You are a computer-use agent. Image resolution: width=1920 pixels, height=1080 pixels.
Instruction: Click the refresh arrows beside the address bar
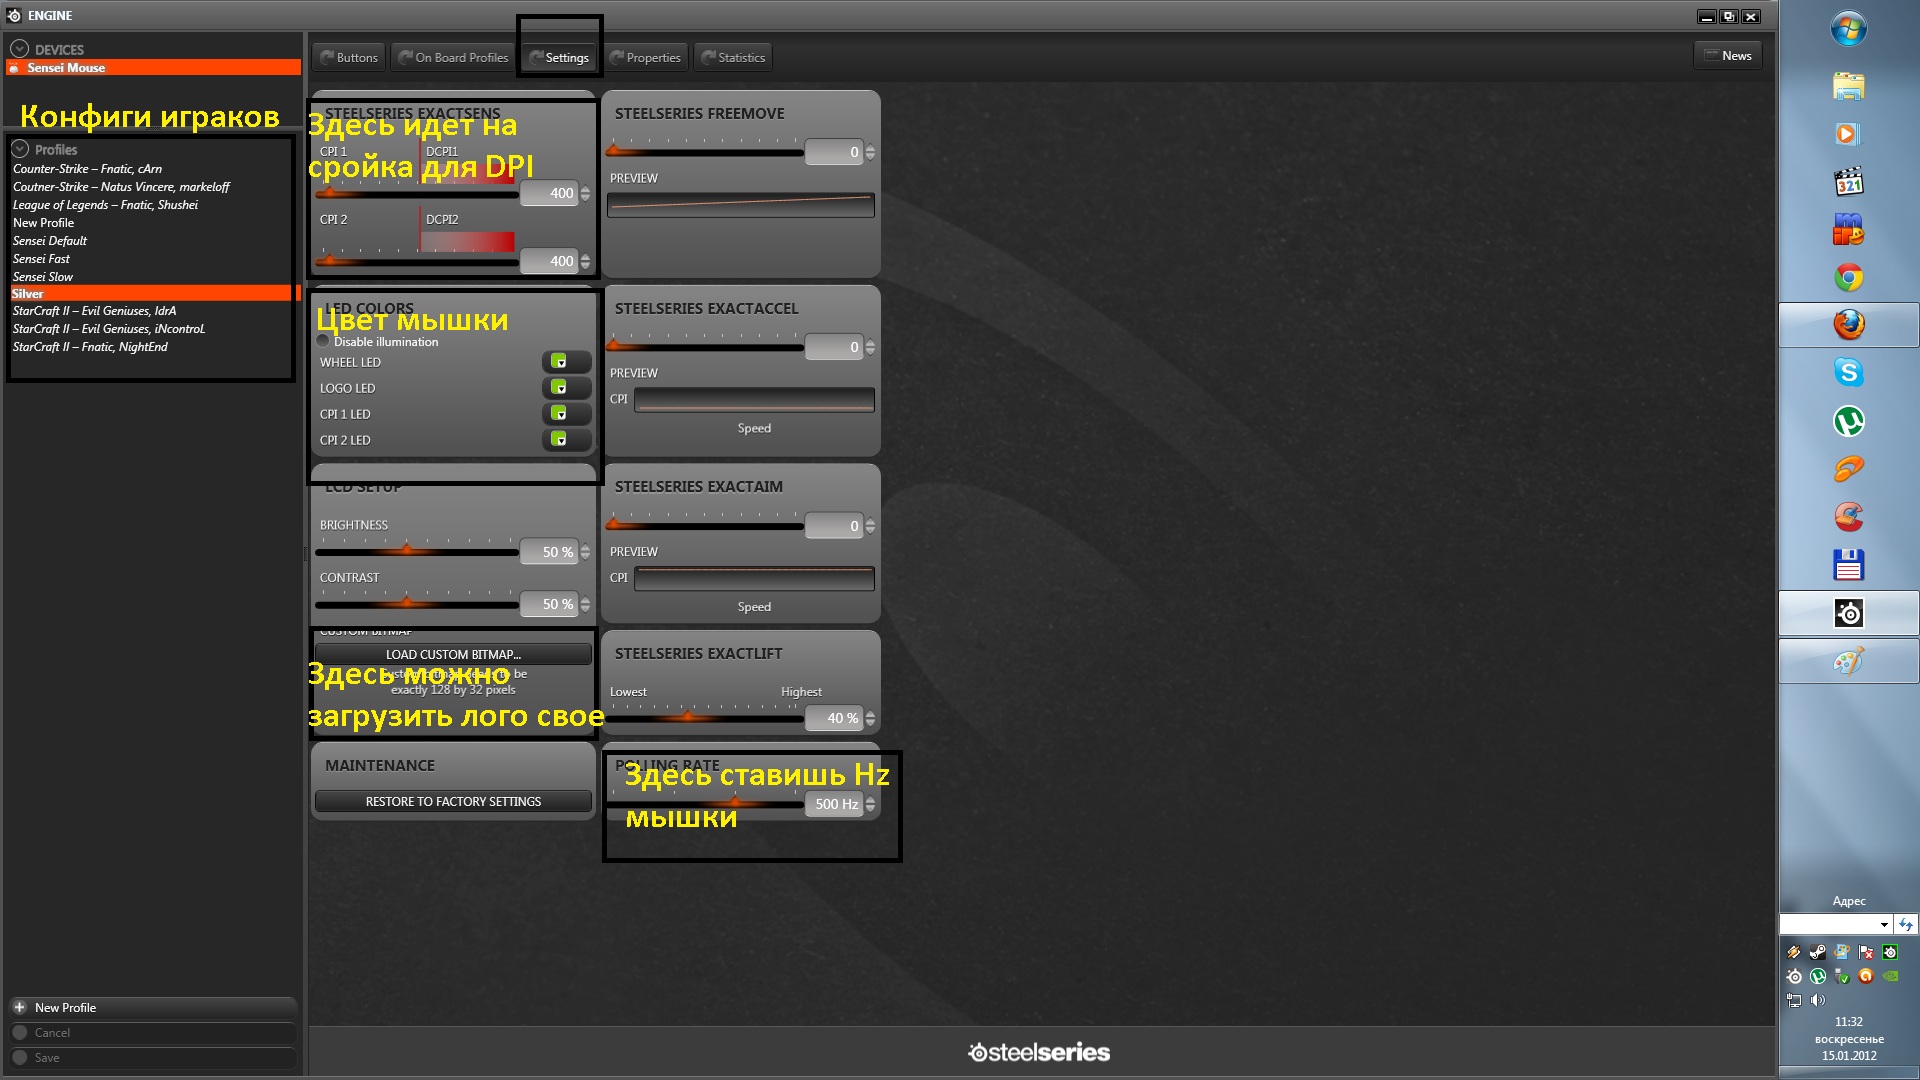[1906, 925]
